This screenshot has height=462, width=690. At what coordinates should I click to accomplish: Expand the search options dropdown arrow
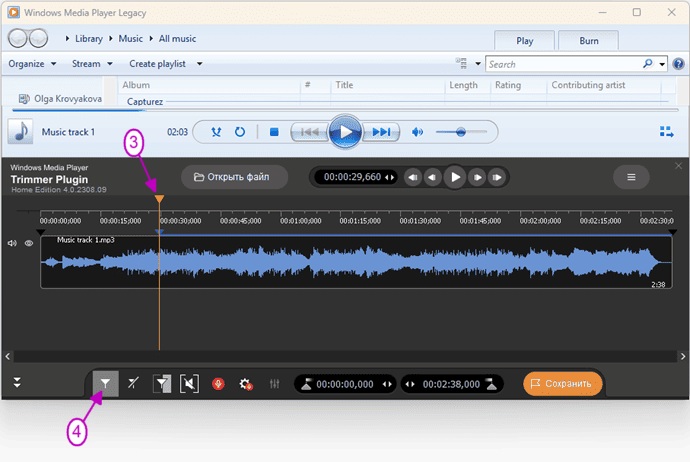point(662,64)
